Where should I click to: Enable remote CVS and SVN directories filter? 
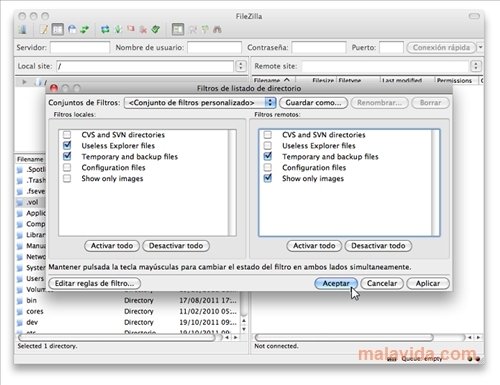pos(268,135)
